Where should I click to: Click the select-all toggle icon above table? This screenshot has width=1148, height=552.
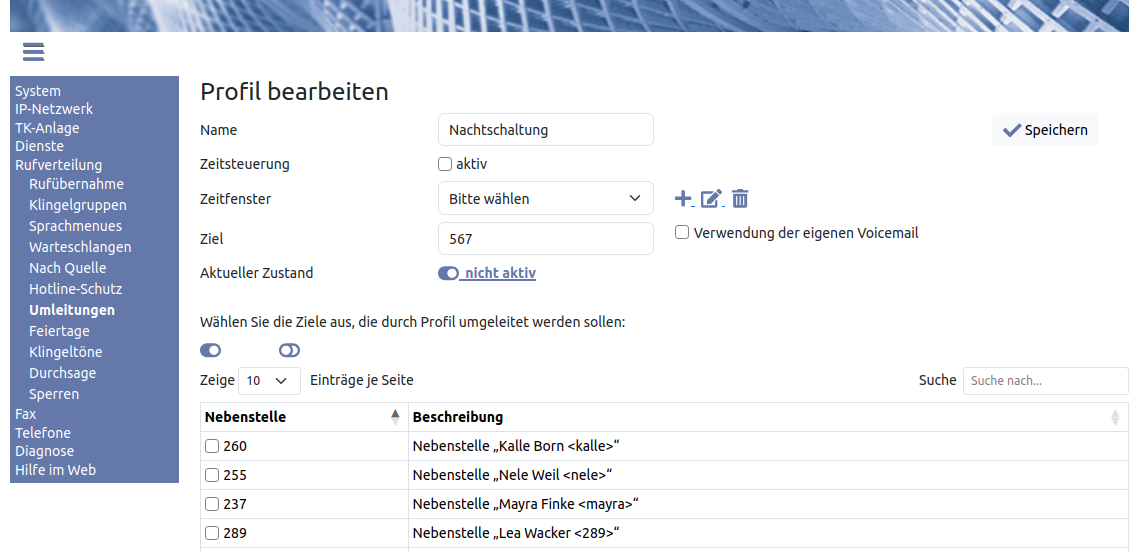coord(210,350)
